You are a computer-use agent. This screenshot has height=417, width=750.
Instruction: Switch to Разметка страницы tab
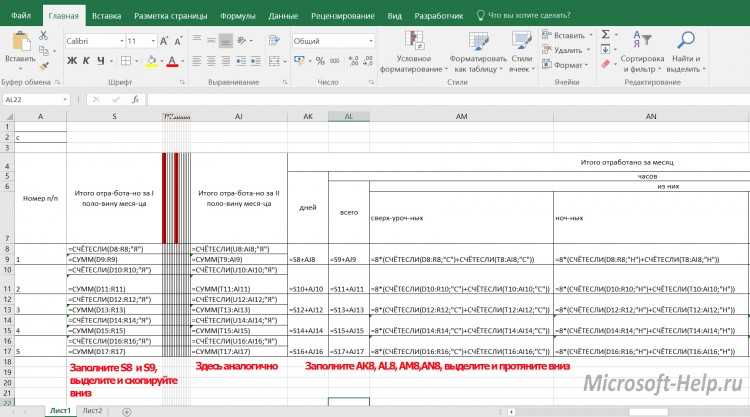[171, 16]
